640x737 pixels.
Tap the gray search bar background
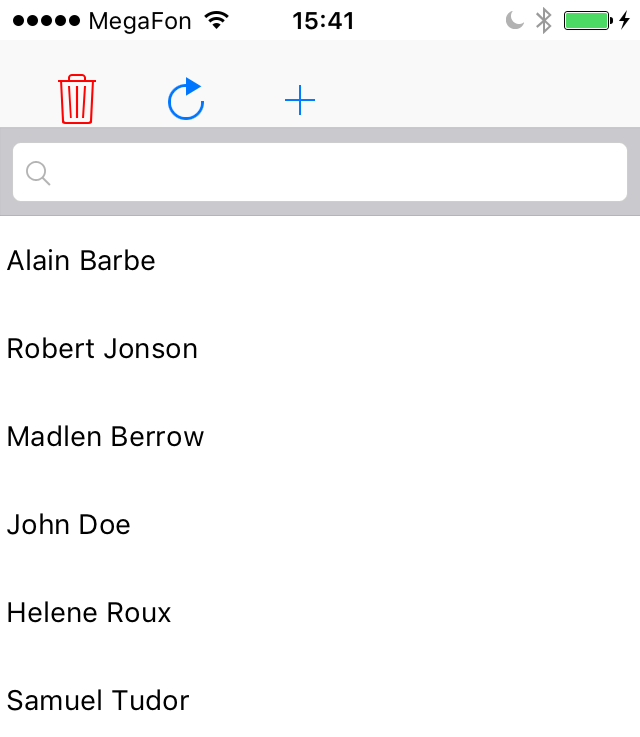320,135
